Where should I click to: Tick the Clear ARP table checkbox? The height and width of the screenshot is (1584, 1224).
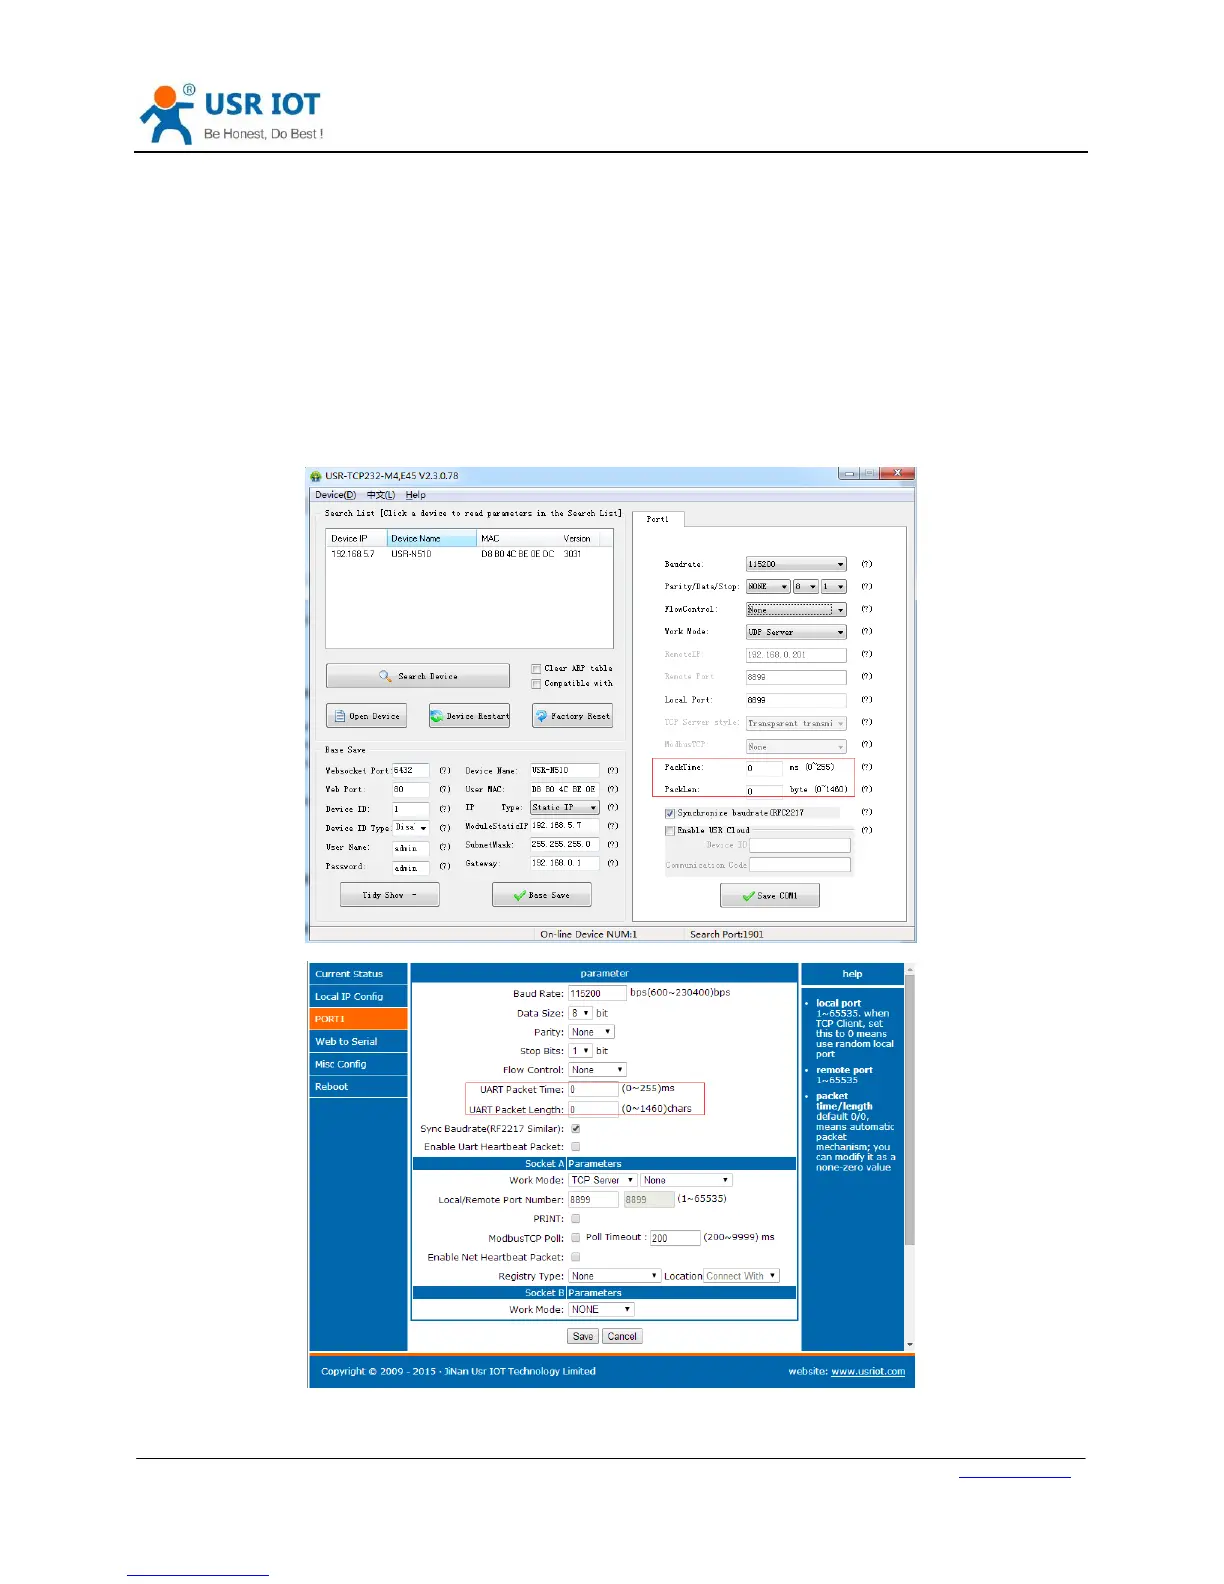tap(536, 669)
